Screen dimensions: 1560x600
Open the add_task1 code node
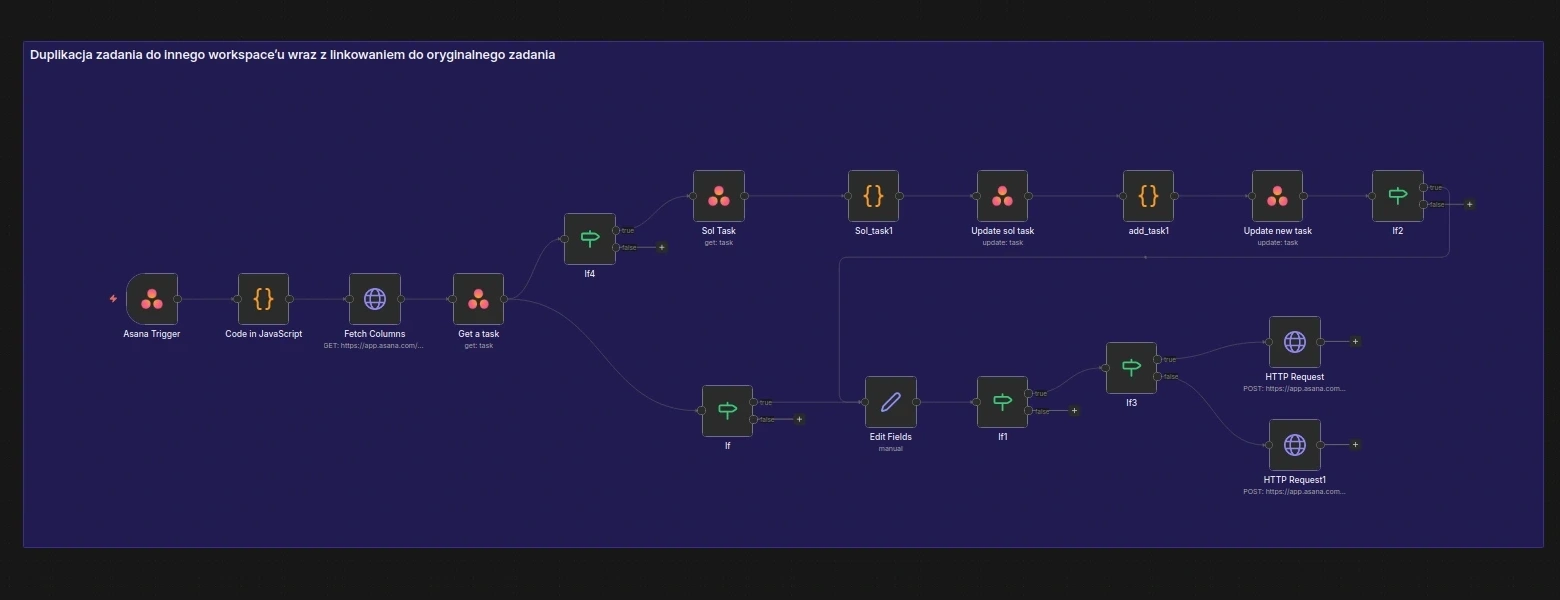1148,195
